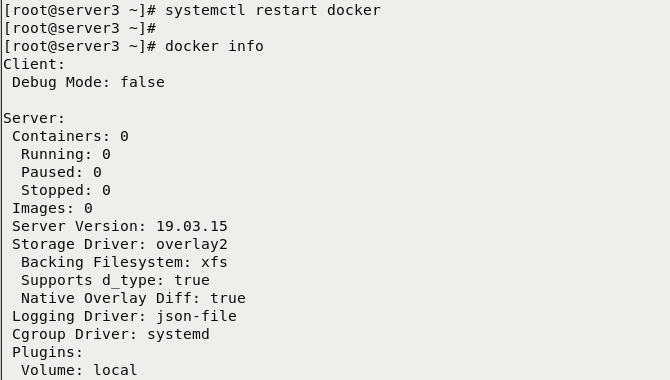The width and height of the screenshot is (670, 380).
Task: Click the 'Native Overlay Diff: true' line
Action: click(133, 298)
